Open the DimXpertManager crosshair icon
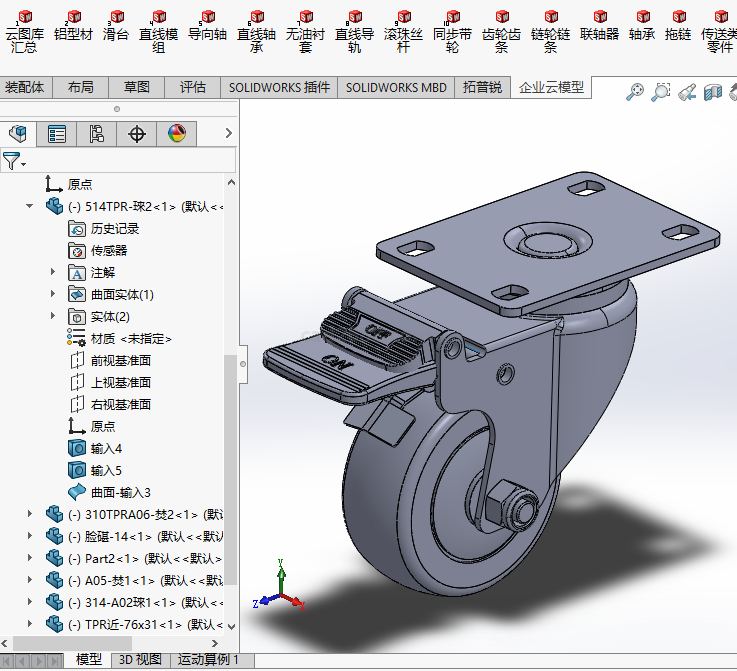 (x=137, y=134)
